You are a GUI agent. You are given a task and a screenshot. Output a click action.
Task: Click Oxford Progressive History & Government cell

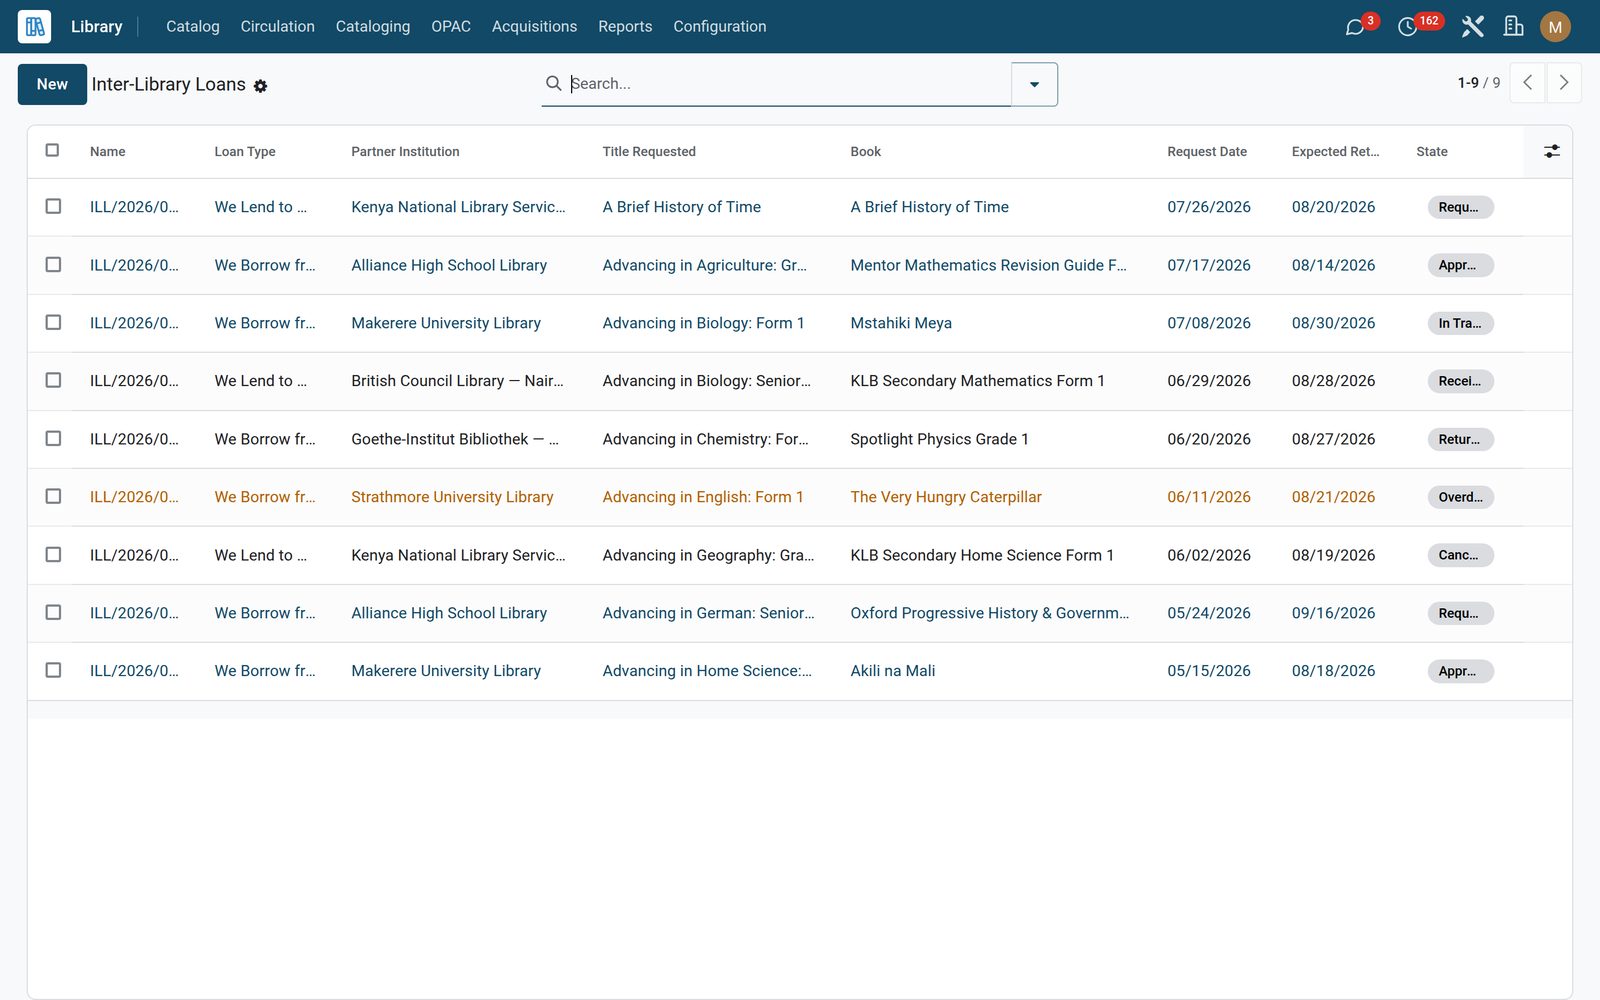(x=990, y=613)
